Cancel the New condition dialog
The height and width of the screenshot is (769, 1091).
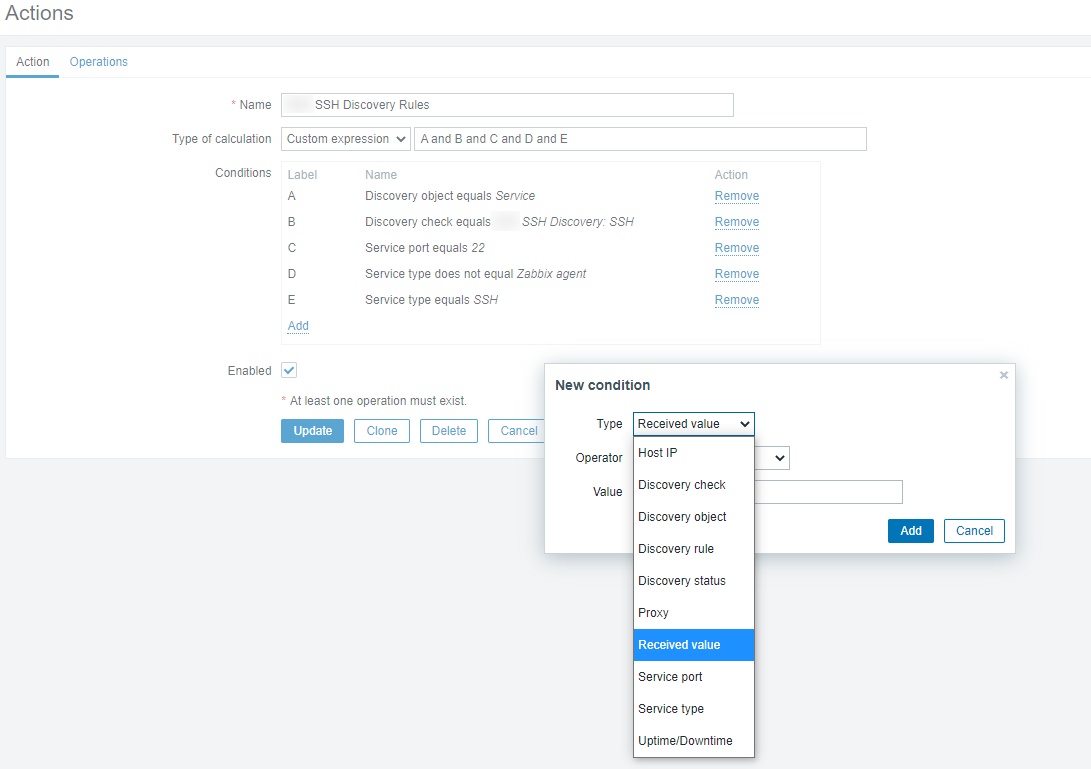(973, 531)
